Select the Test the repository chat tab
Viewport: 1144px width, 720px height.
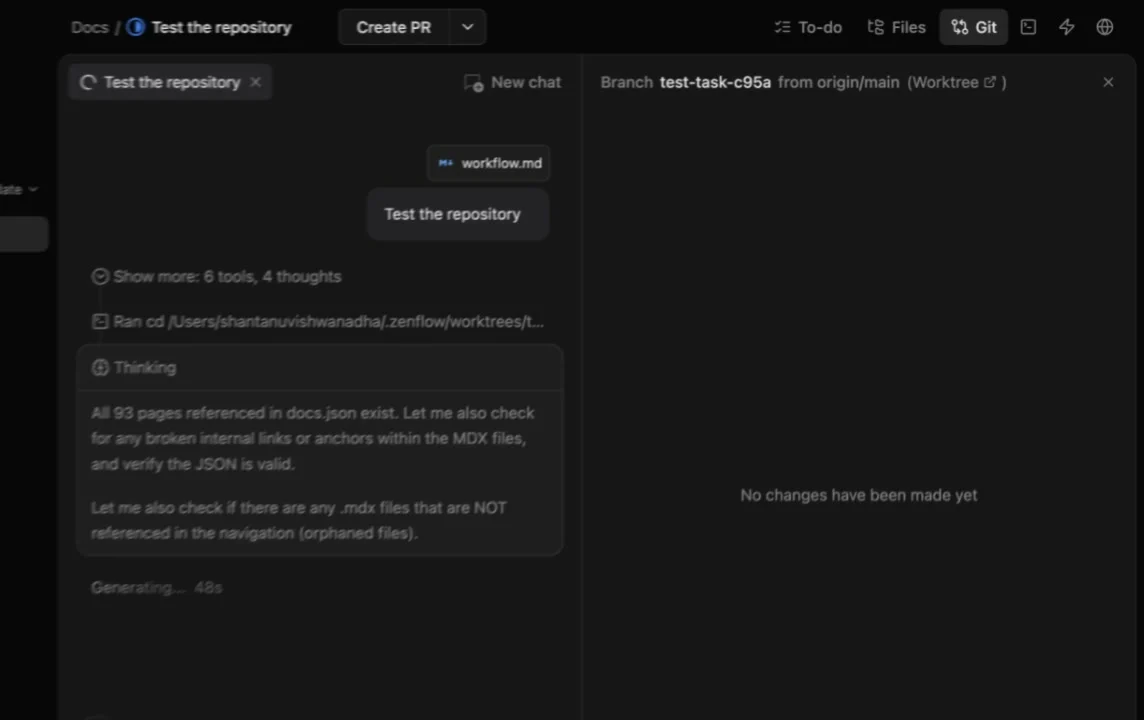coord(171,82)
